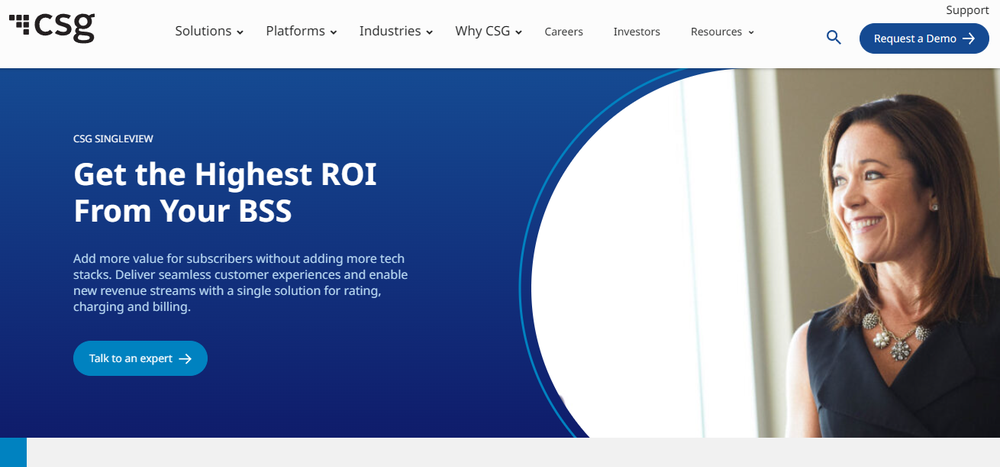Viewport: 1000px width, 467px height.
Task: Go to the Careers page
Action: pyautogui.click(x=564, y=32)
